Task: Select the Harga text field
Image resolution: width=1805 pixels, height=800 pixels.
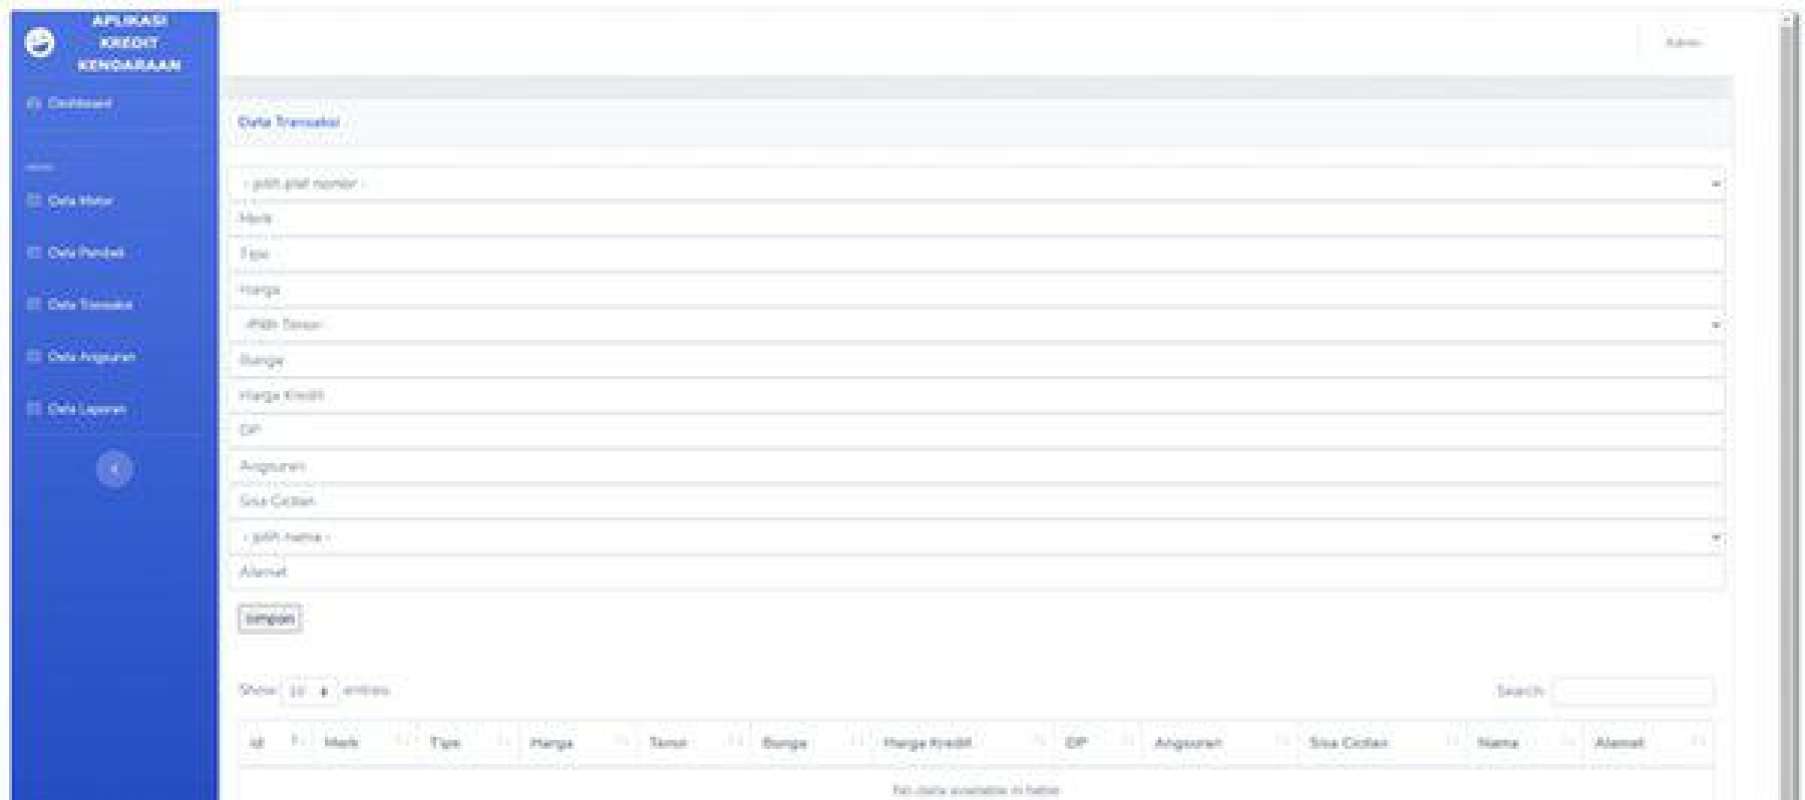Action: pos(976,290)
